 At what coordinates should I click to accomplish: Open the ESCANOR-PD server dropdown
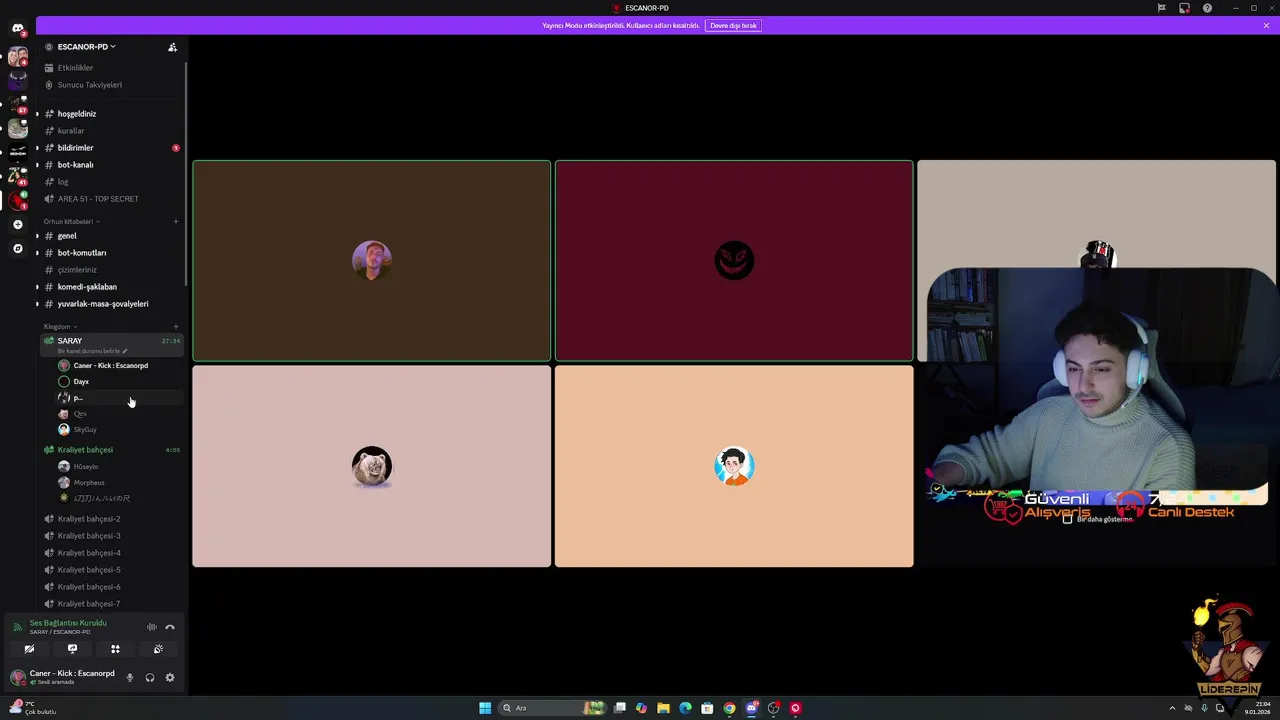pos(86,47)
